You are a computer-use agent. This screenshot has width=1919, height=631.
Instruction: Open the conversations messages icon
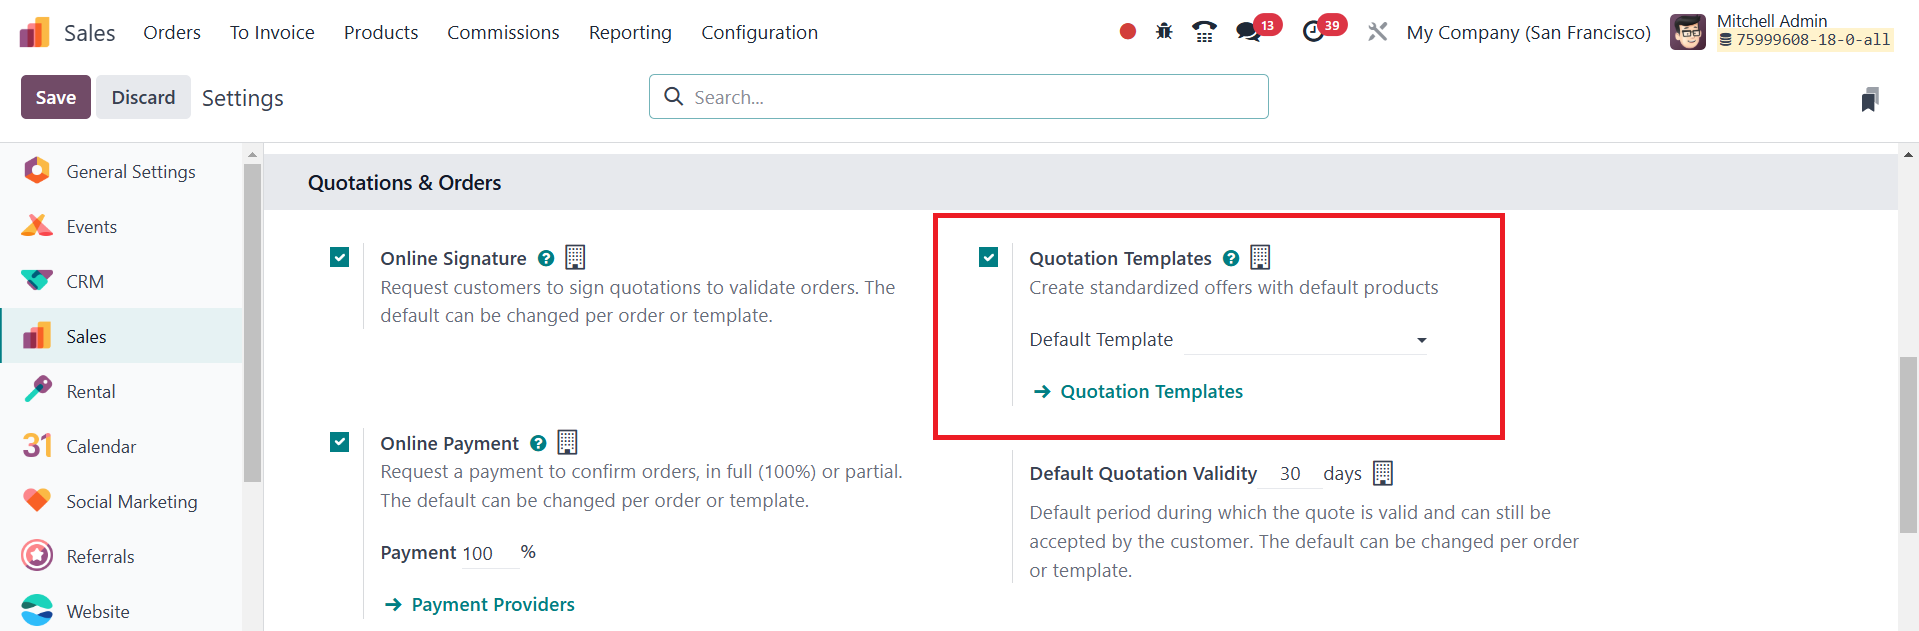[1248, 32]
